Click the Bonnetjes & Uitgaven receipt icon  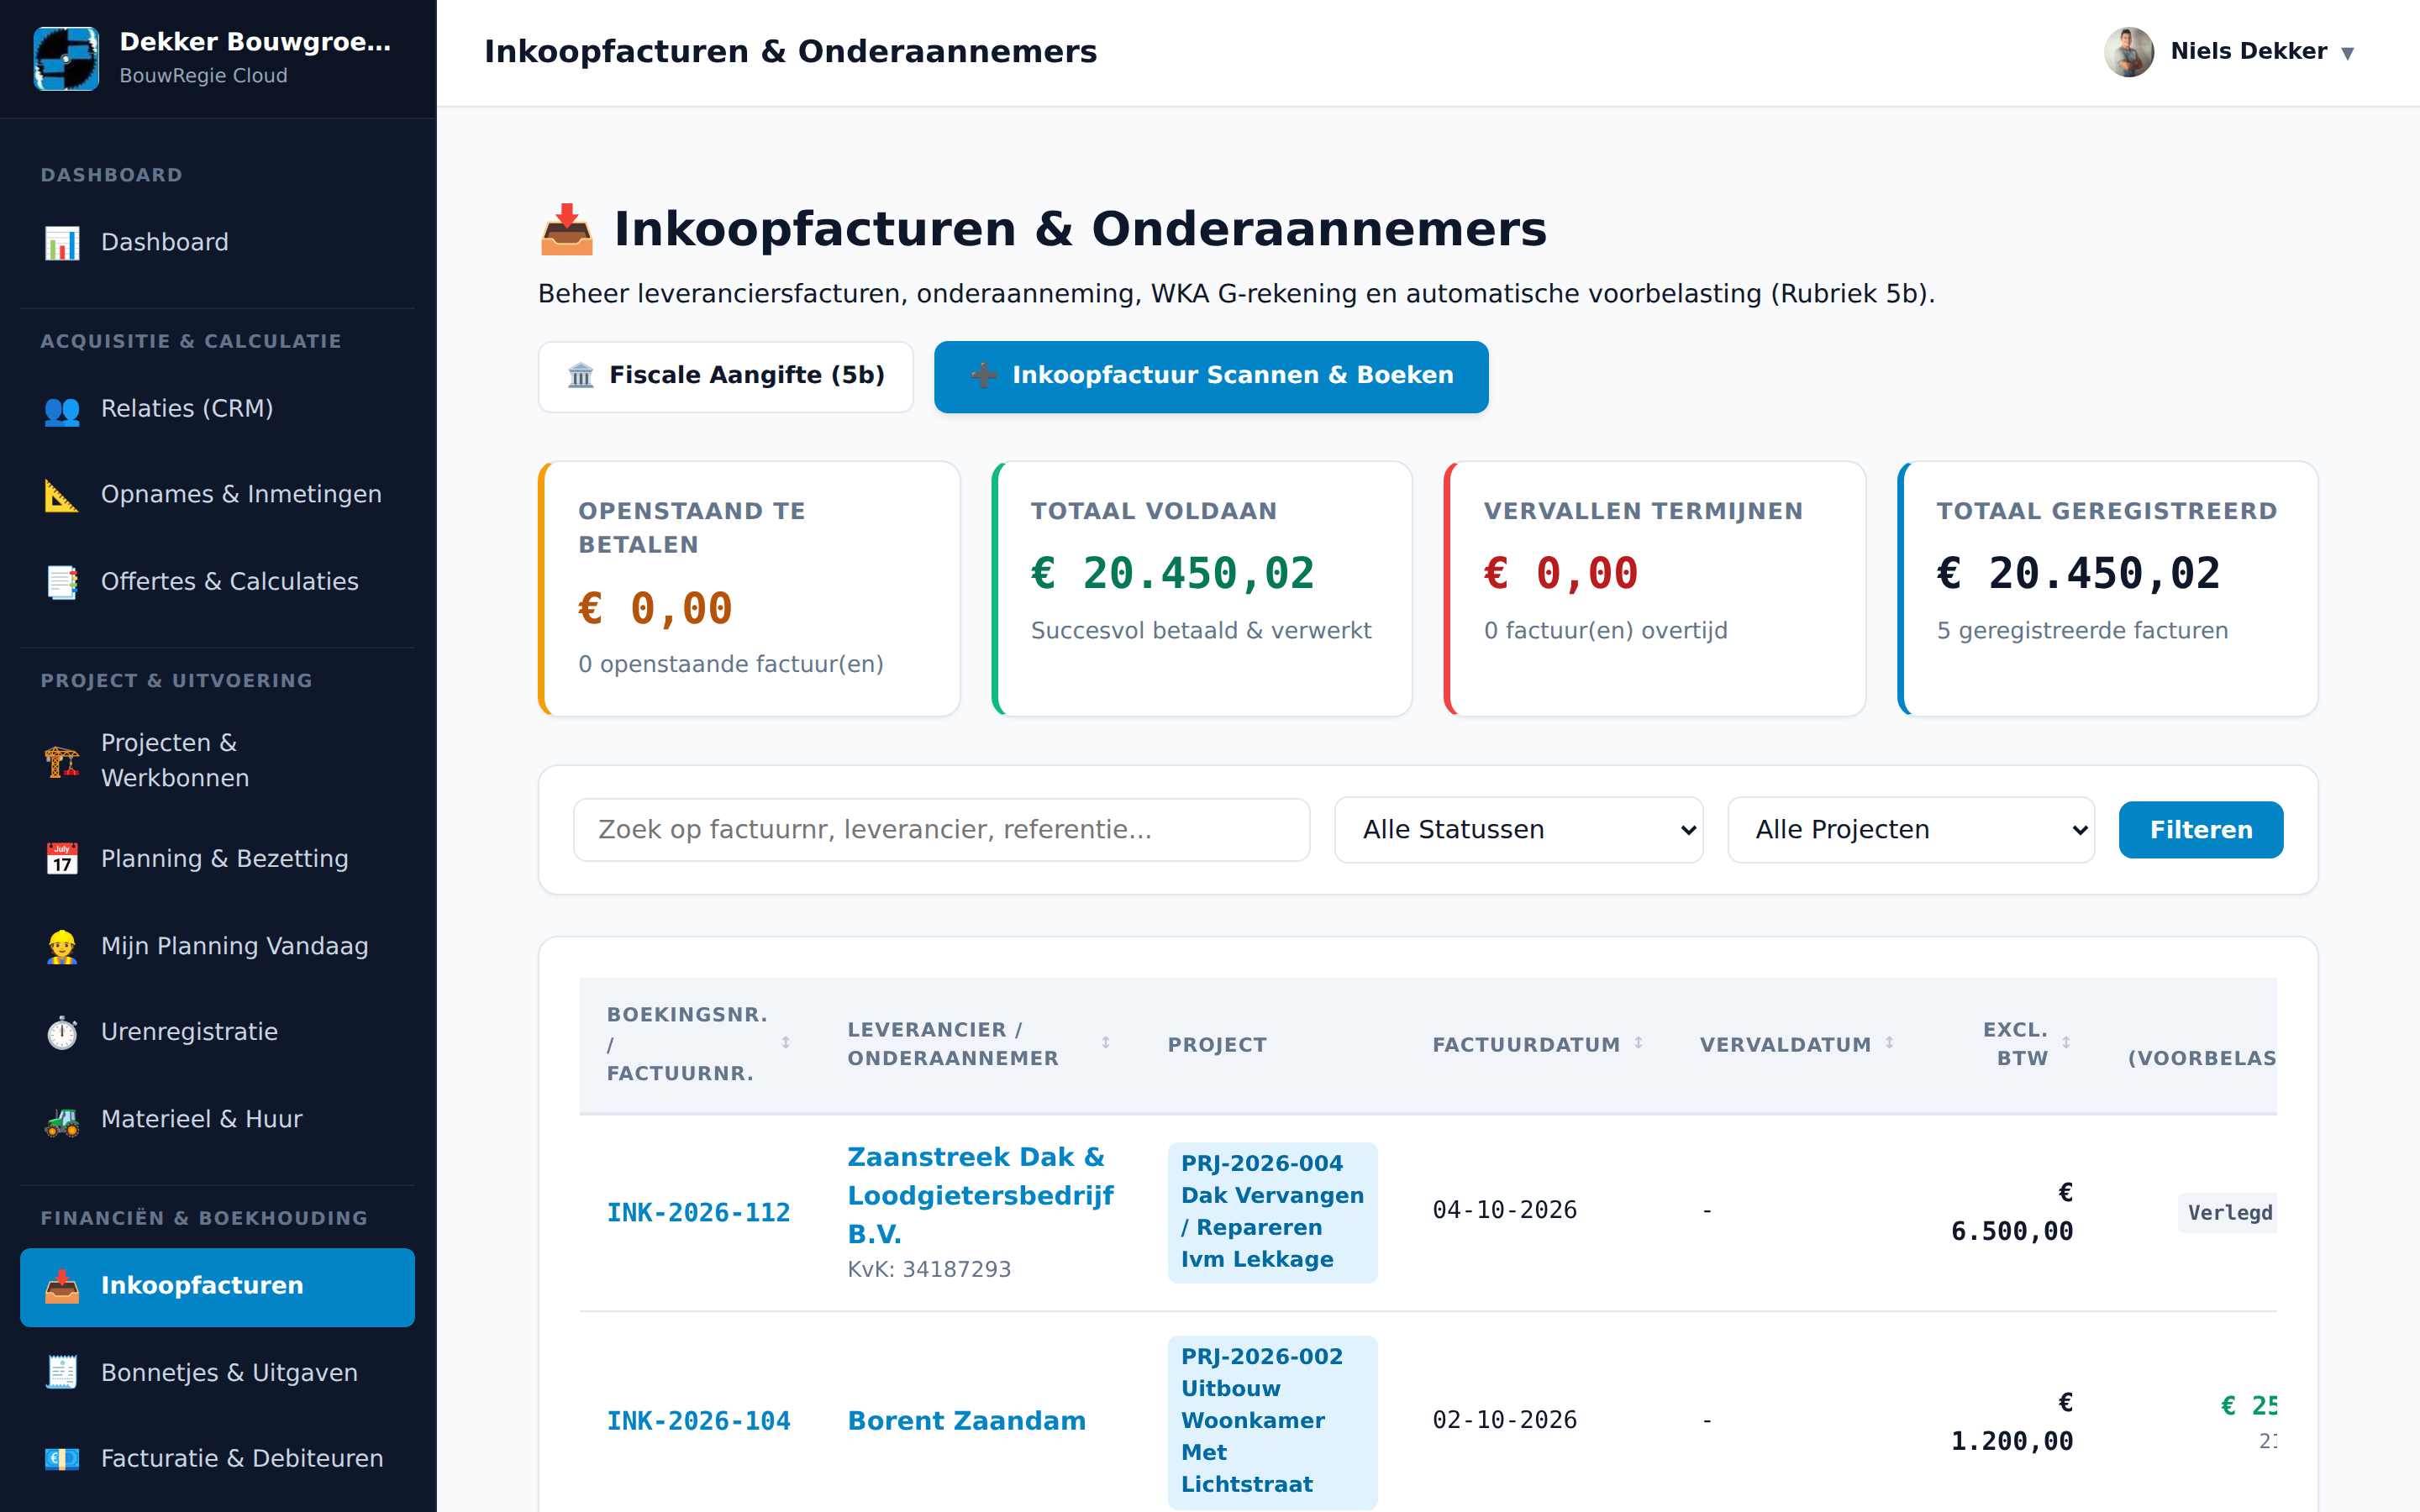62,1373
